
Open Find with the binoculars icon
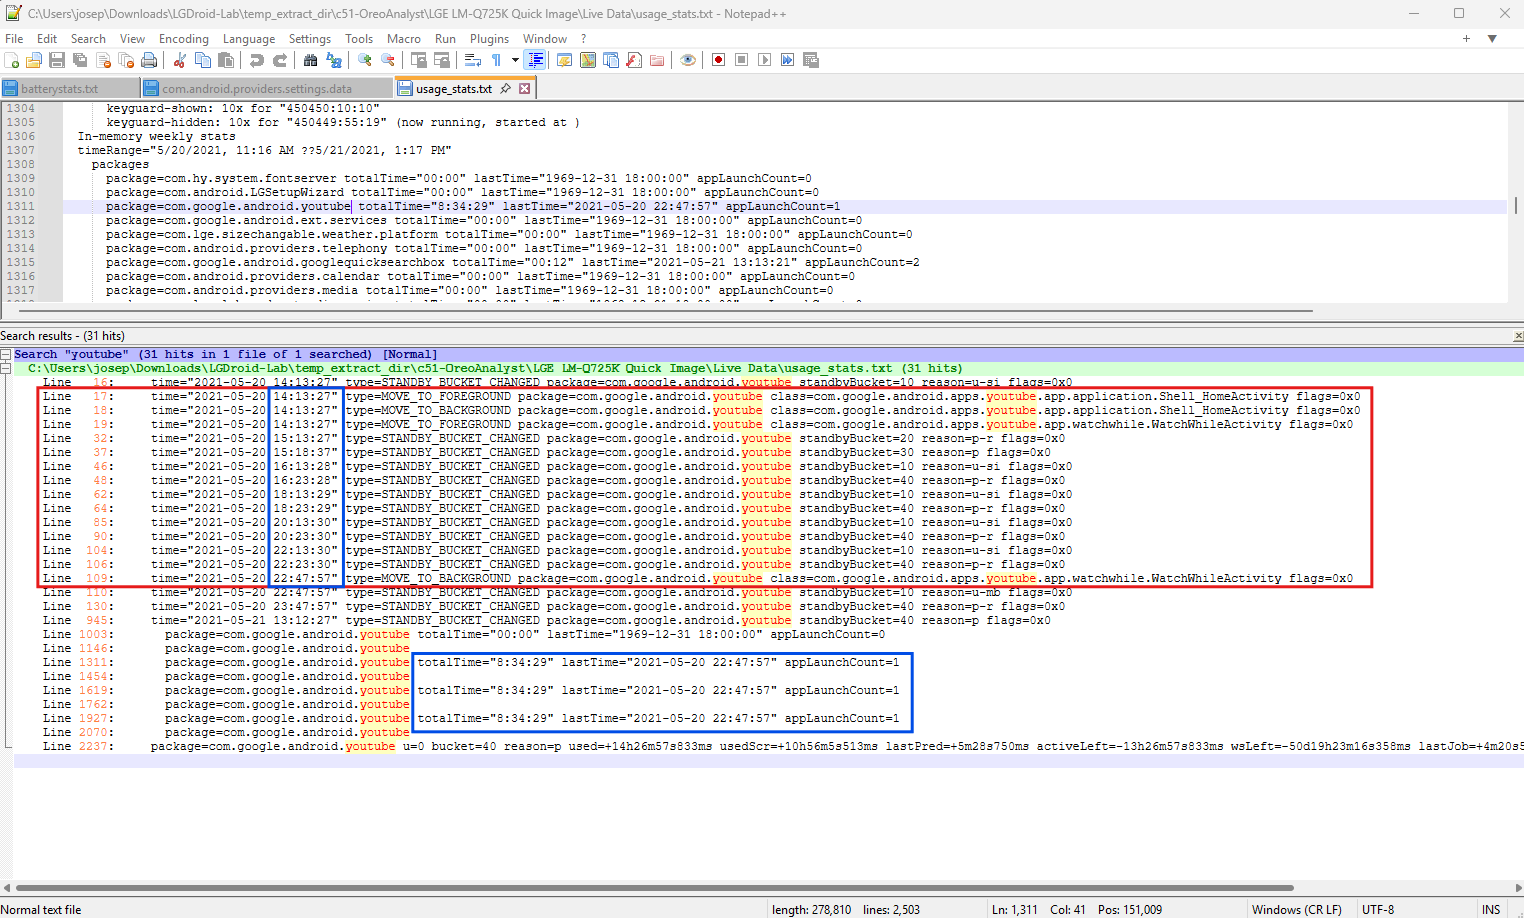click(310, 60)
